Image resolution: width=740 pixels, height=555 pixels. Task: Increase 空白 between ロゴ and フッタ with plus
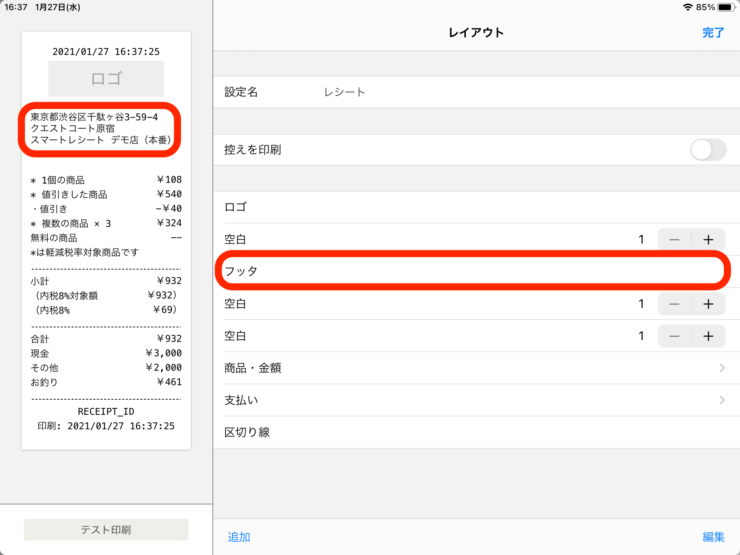(x=708, y=240)
